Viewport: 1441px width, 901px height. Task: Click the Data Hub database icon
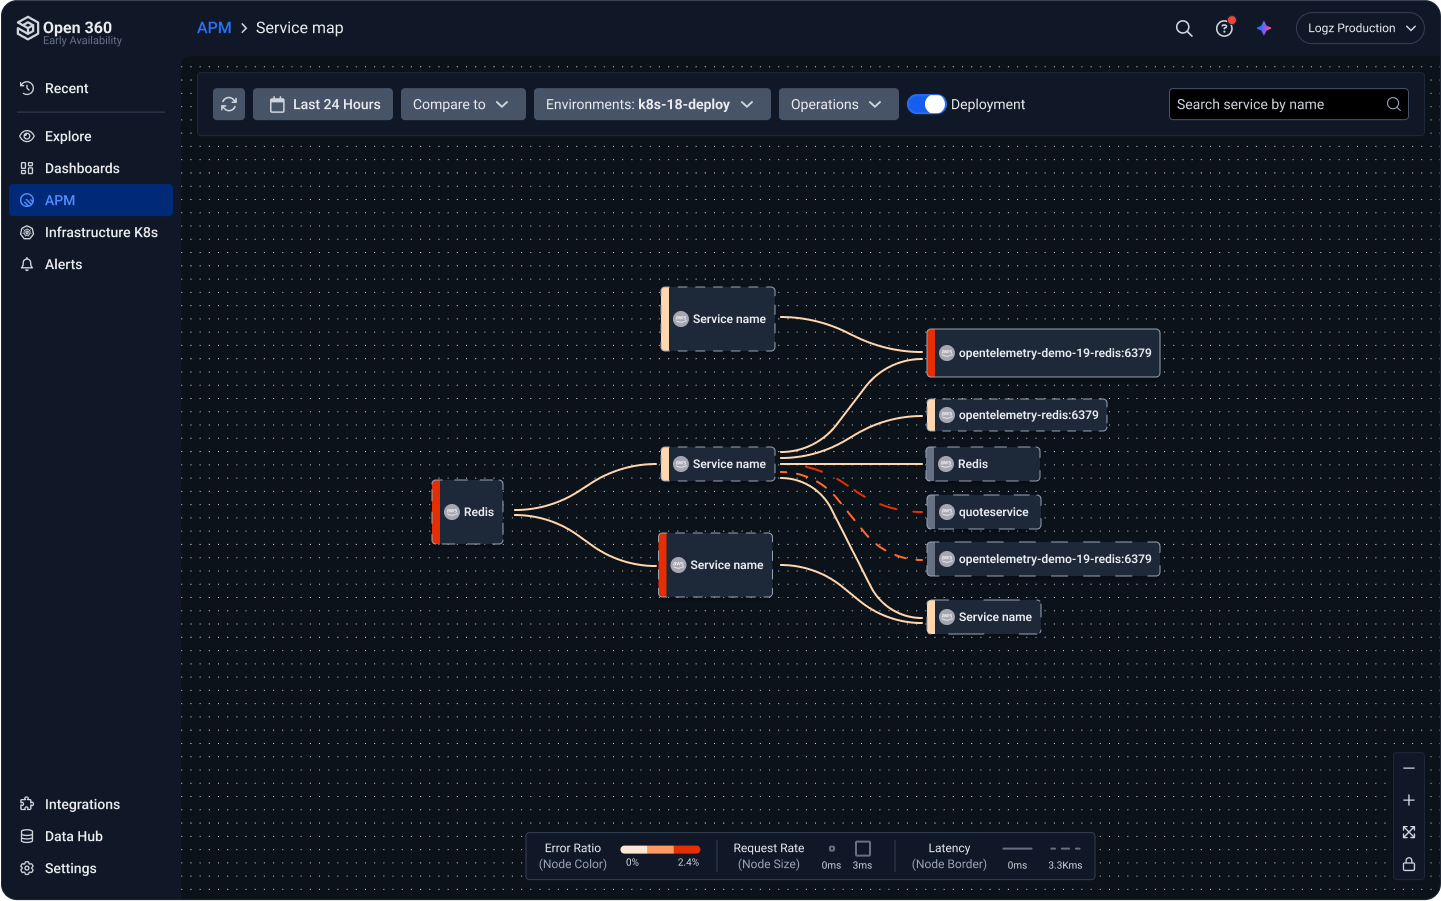point(27,836)
